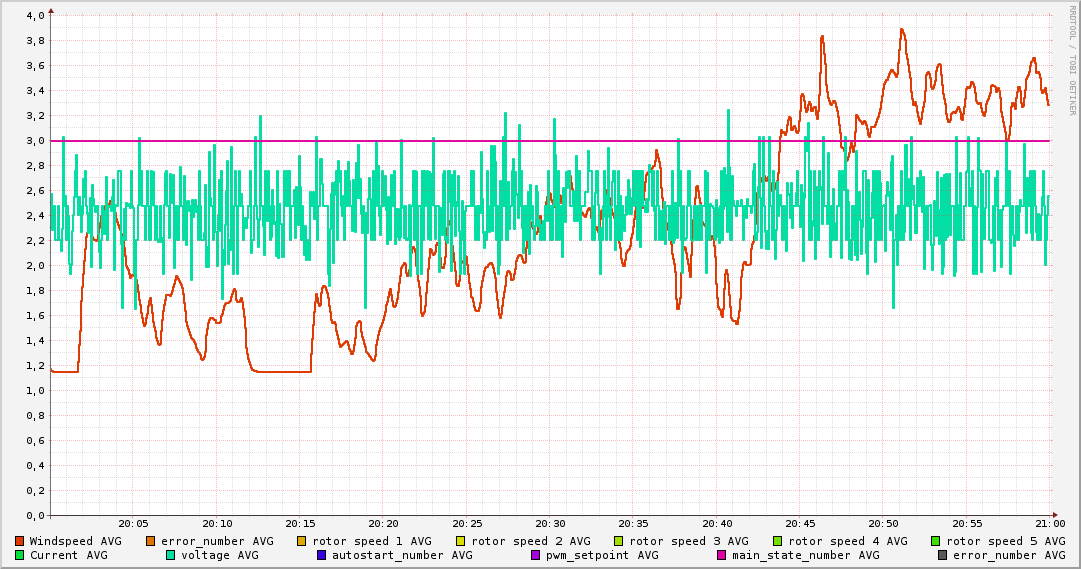This screenshot has width=1081, height=569.
Task: Select the rotor speed 4 AVG legend square
Action: pos(778,541)
